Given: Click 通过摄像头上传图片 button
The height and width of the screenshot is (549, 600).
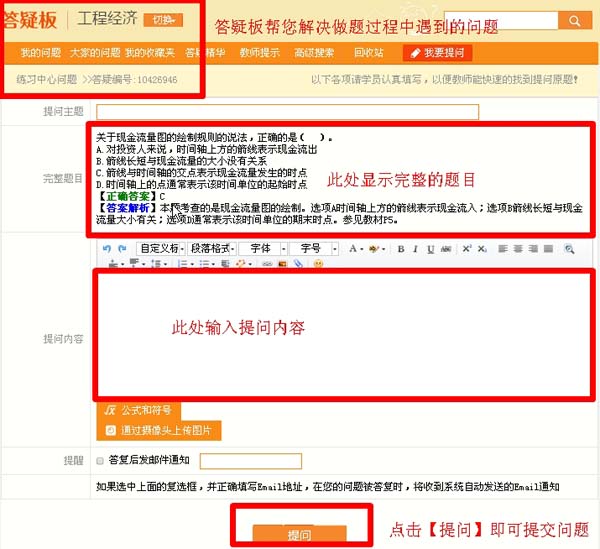Looking at the screenshot, I should coord(159,431).
